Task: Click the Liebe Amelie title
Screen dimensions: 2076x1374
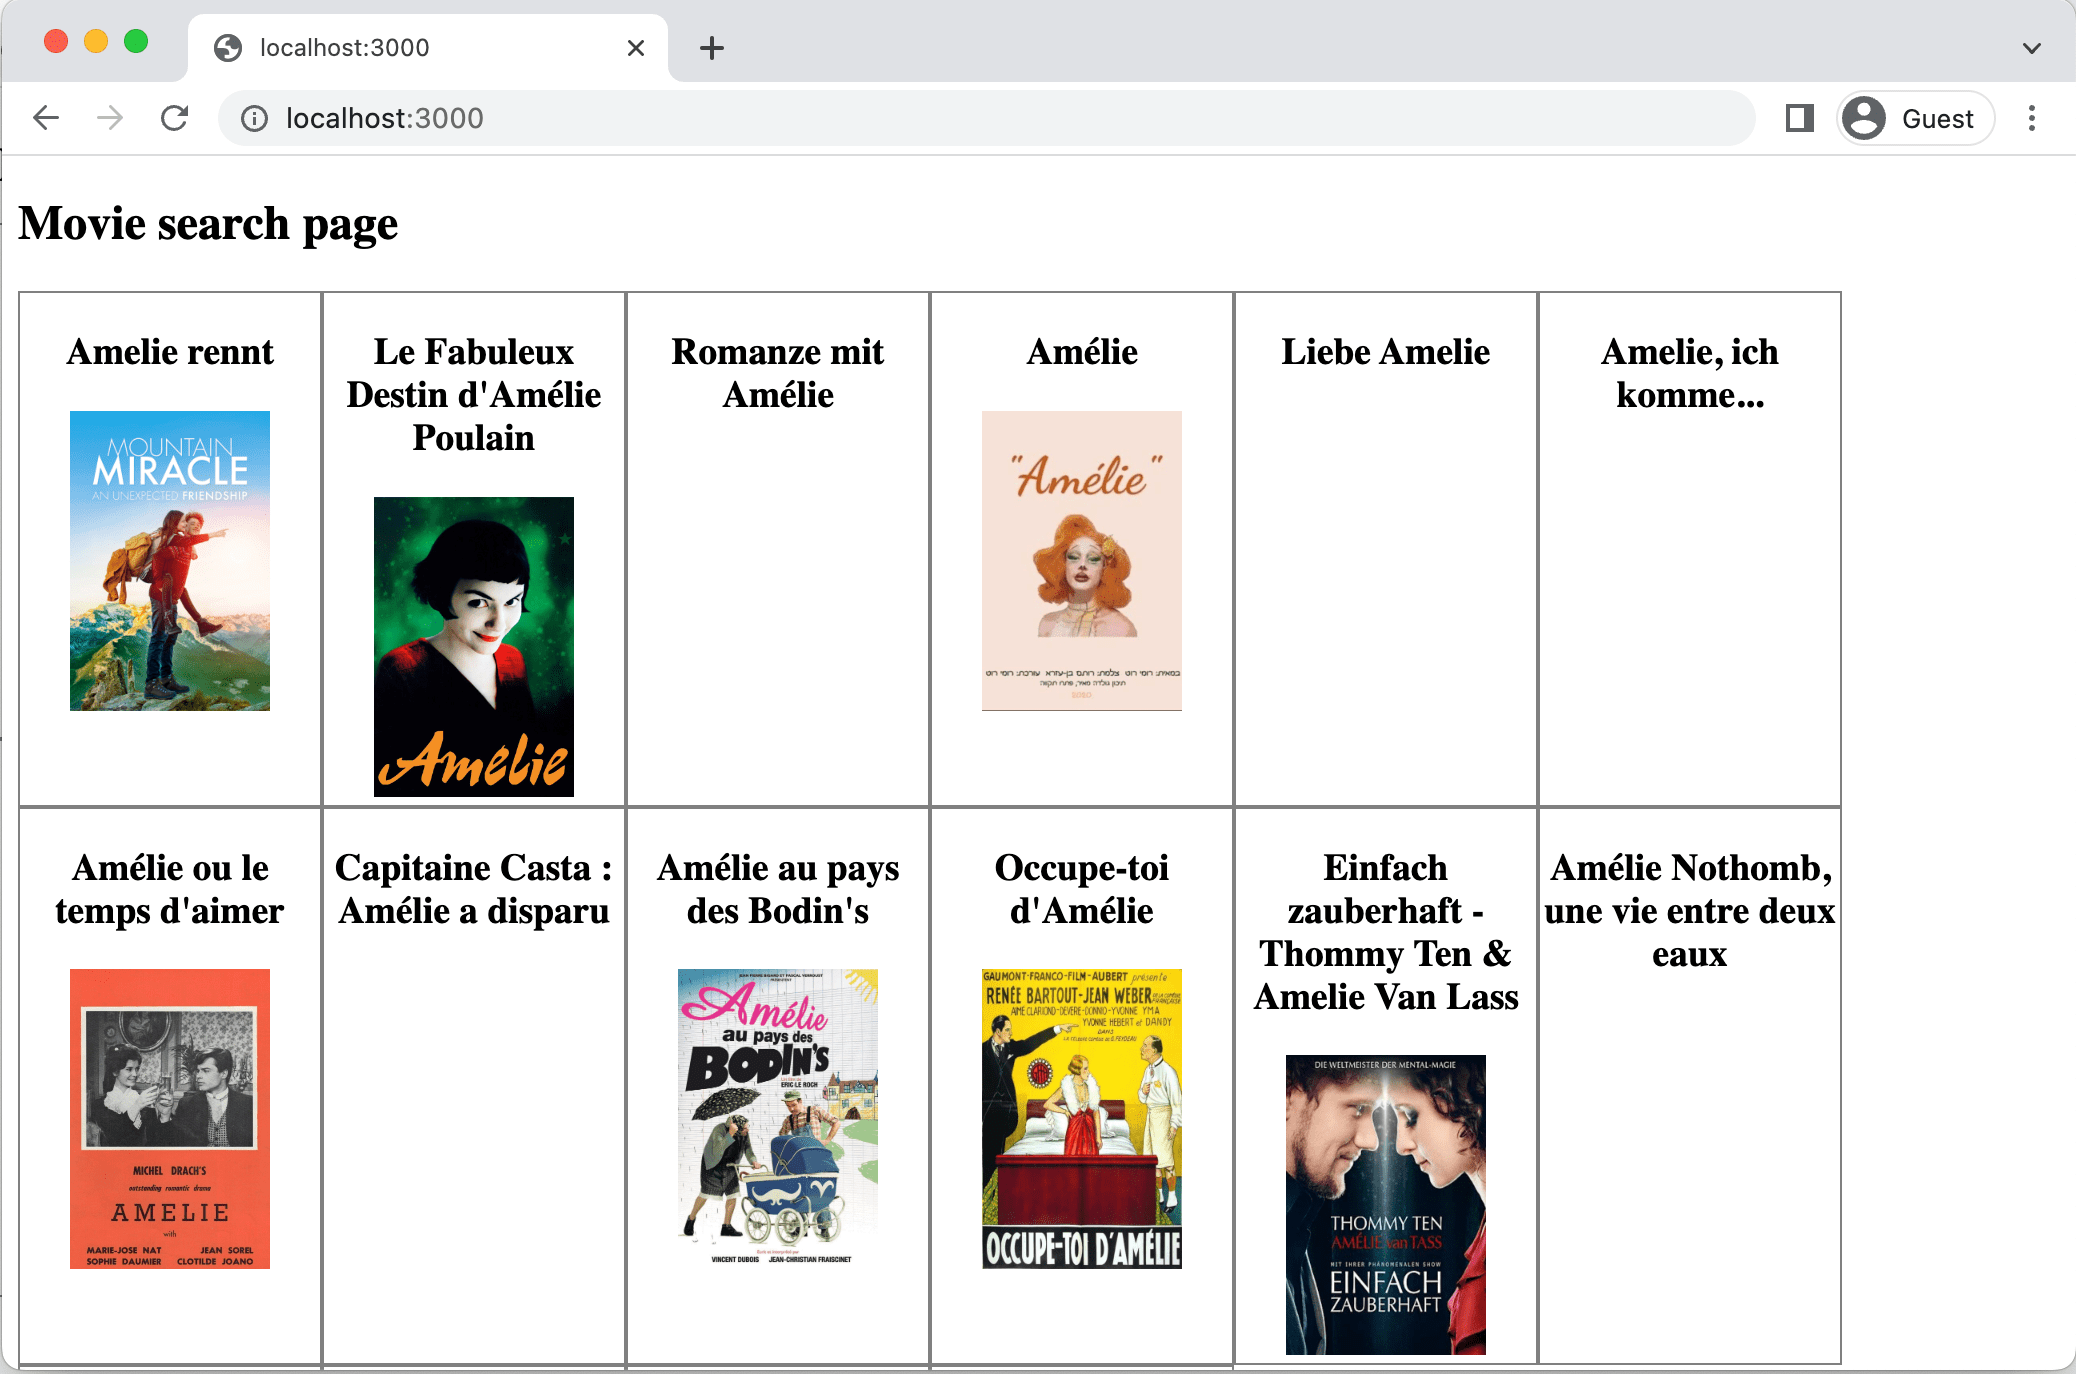Action: point(1386,352)
